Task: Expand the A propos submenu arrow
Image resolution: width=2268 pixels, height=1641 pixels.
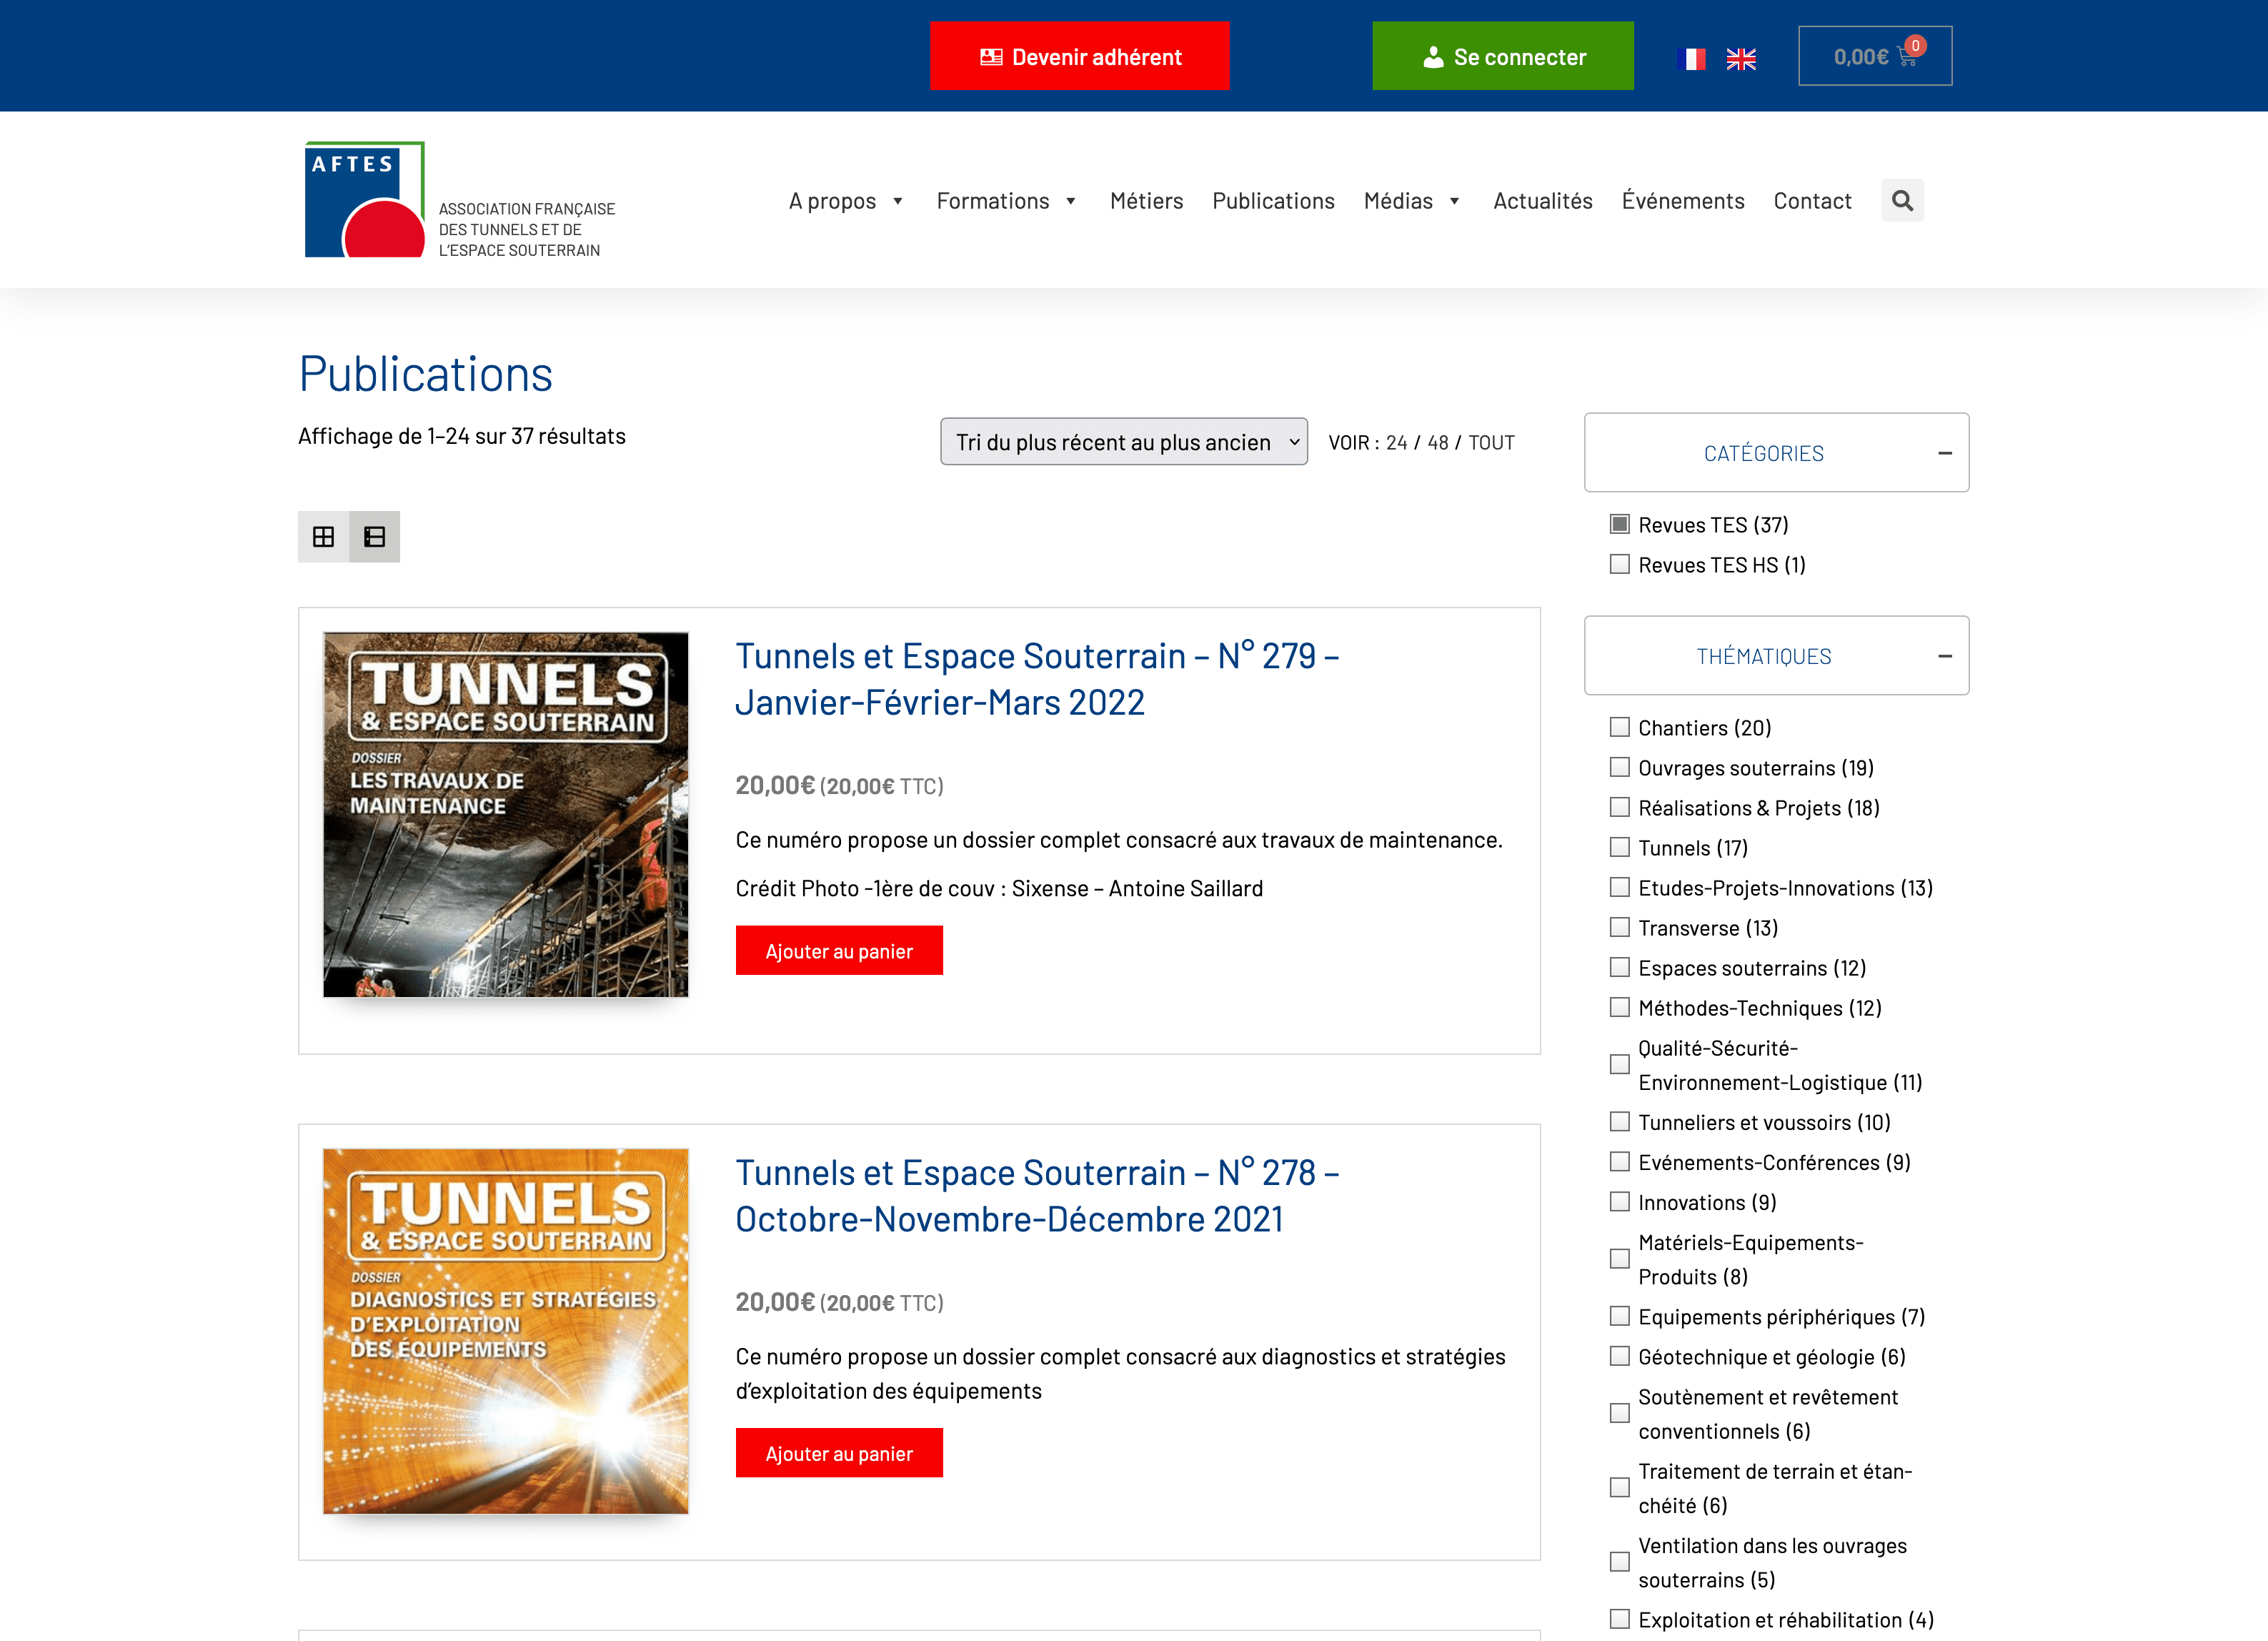Action: point(898,201)
